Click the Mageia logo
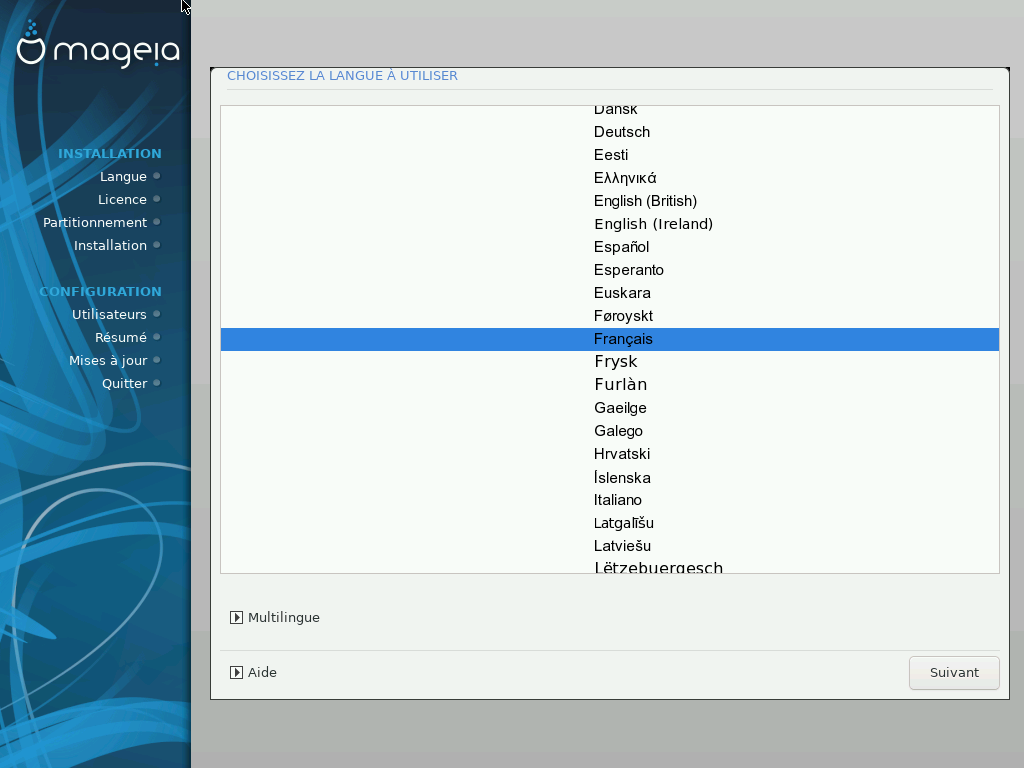1024x768 pixels. click(x=98, y=44)
